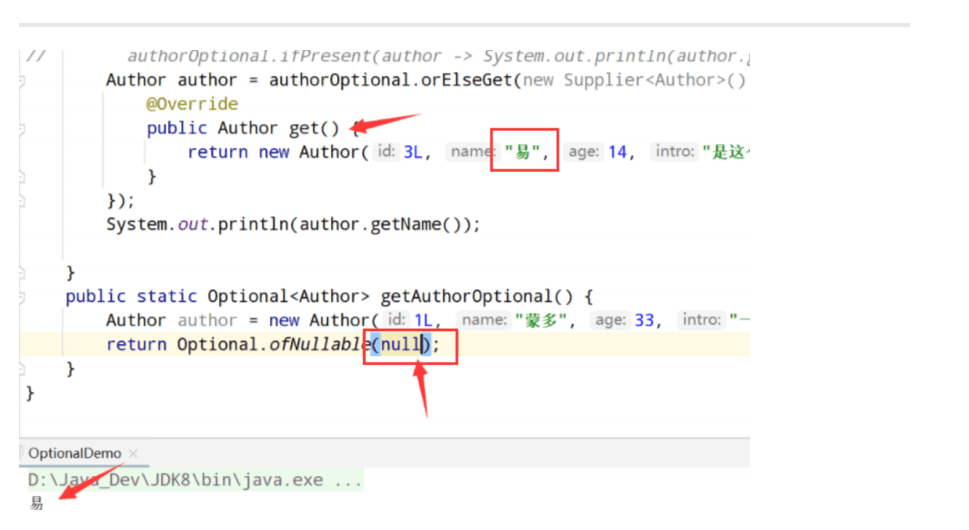Collapse the fold marker on orElseGet line
Screen dimensions: 969x530
pyautogui.click(x=21, y=80)
